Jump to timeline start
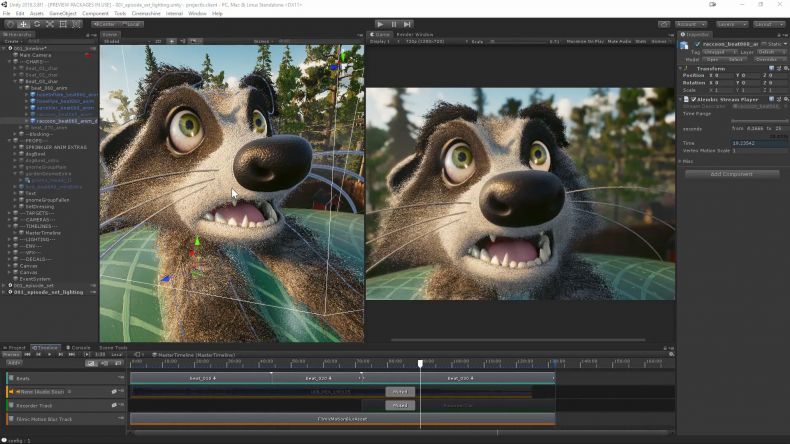This screenshot has height=444, width=790. click(x=27, y=355)
